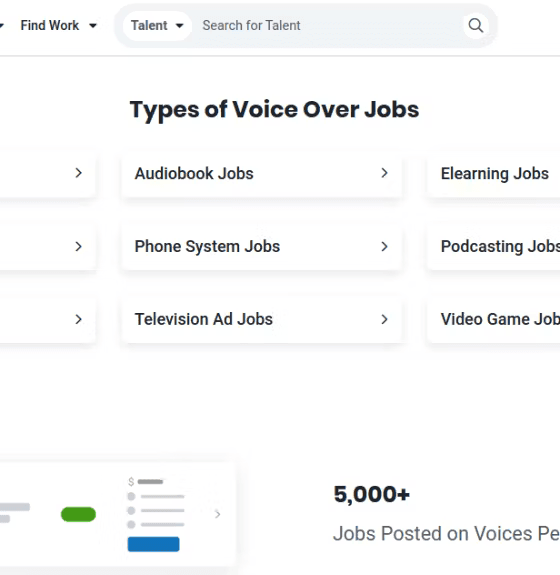Open Audiobook Jobs category
560x575 pixels.
(x=261, y=173)
